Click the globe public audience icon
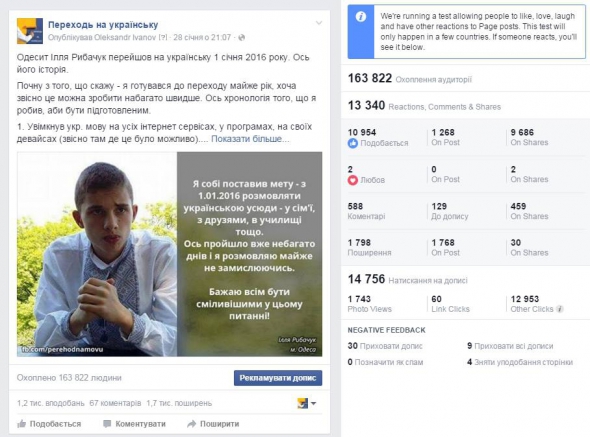The image size is (590, 437). [x=242, y=38]
